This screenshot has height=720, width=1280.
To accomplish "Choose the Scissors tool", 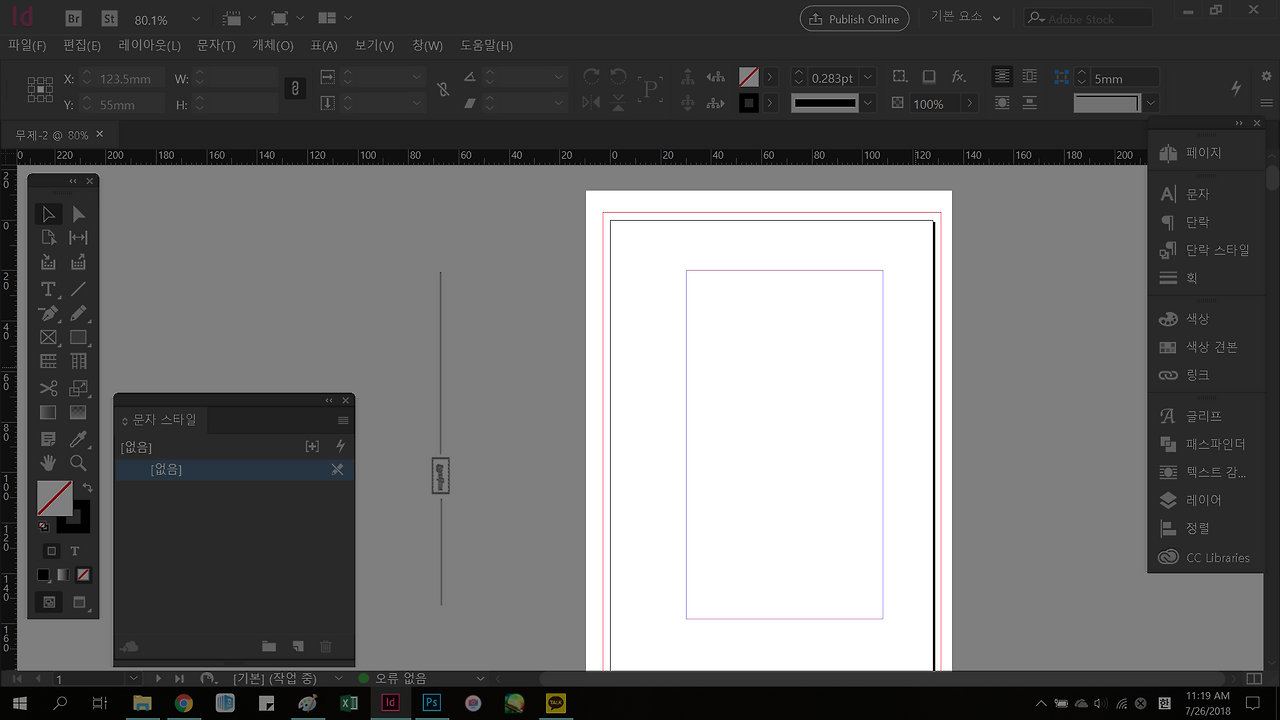I will 48,388.
